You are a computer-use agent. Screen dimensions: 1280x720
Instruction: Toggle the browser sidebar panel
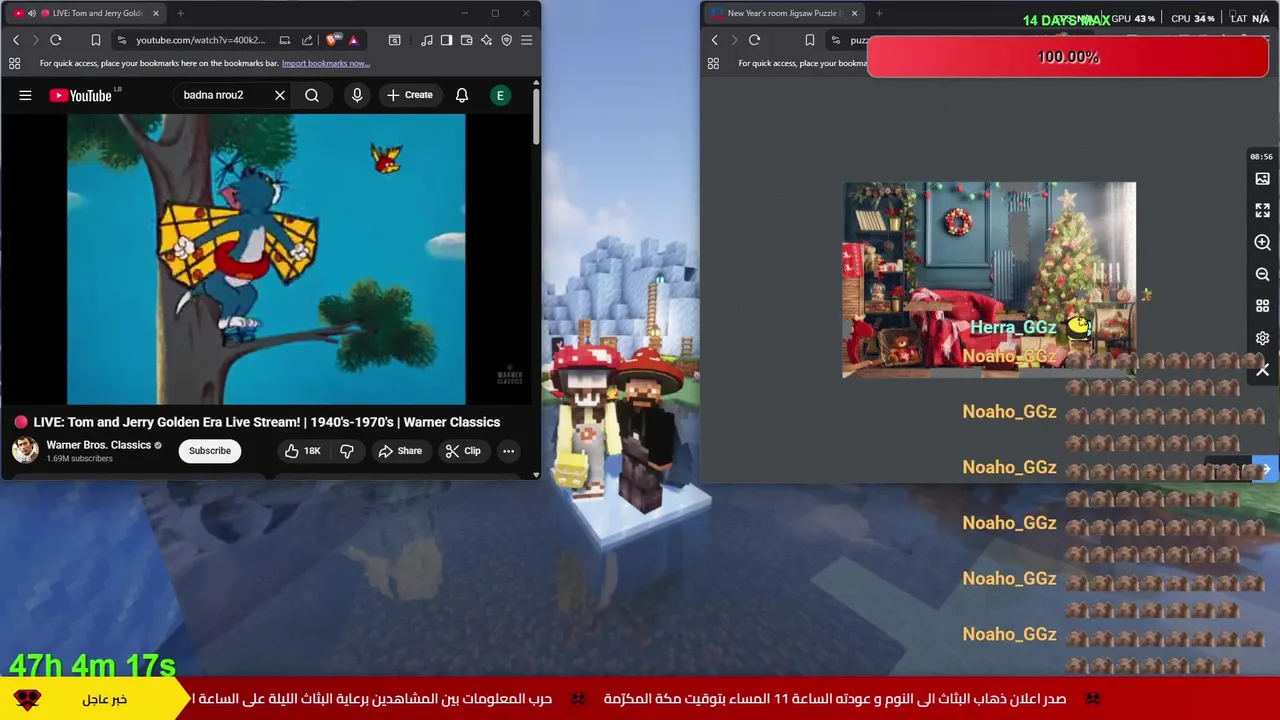point(446,40)
